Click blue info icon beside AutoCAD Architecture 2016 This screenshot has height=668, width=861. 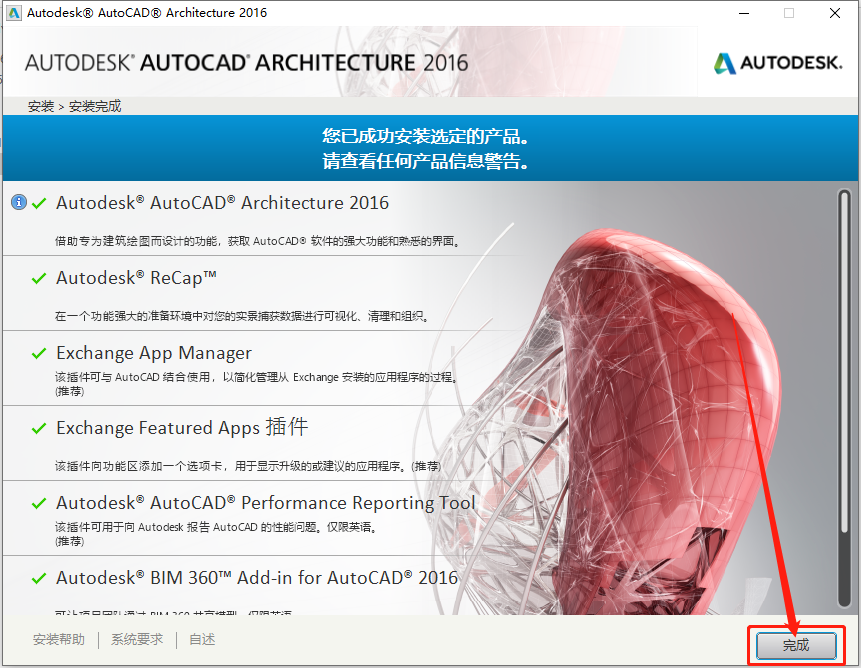19,202
